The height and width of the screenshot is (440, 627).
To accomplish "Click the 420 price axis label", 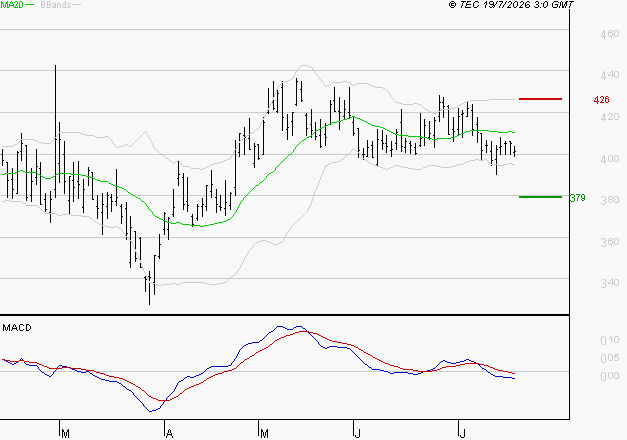I will click(x=610, y=117).
